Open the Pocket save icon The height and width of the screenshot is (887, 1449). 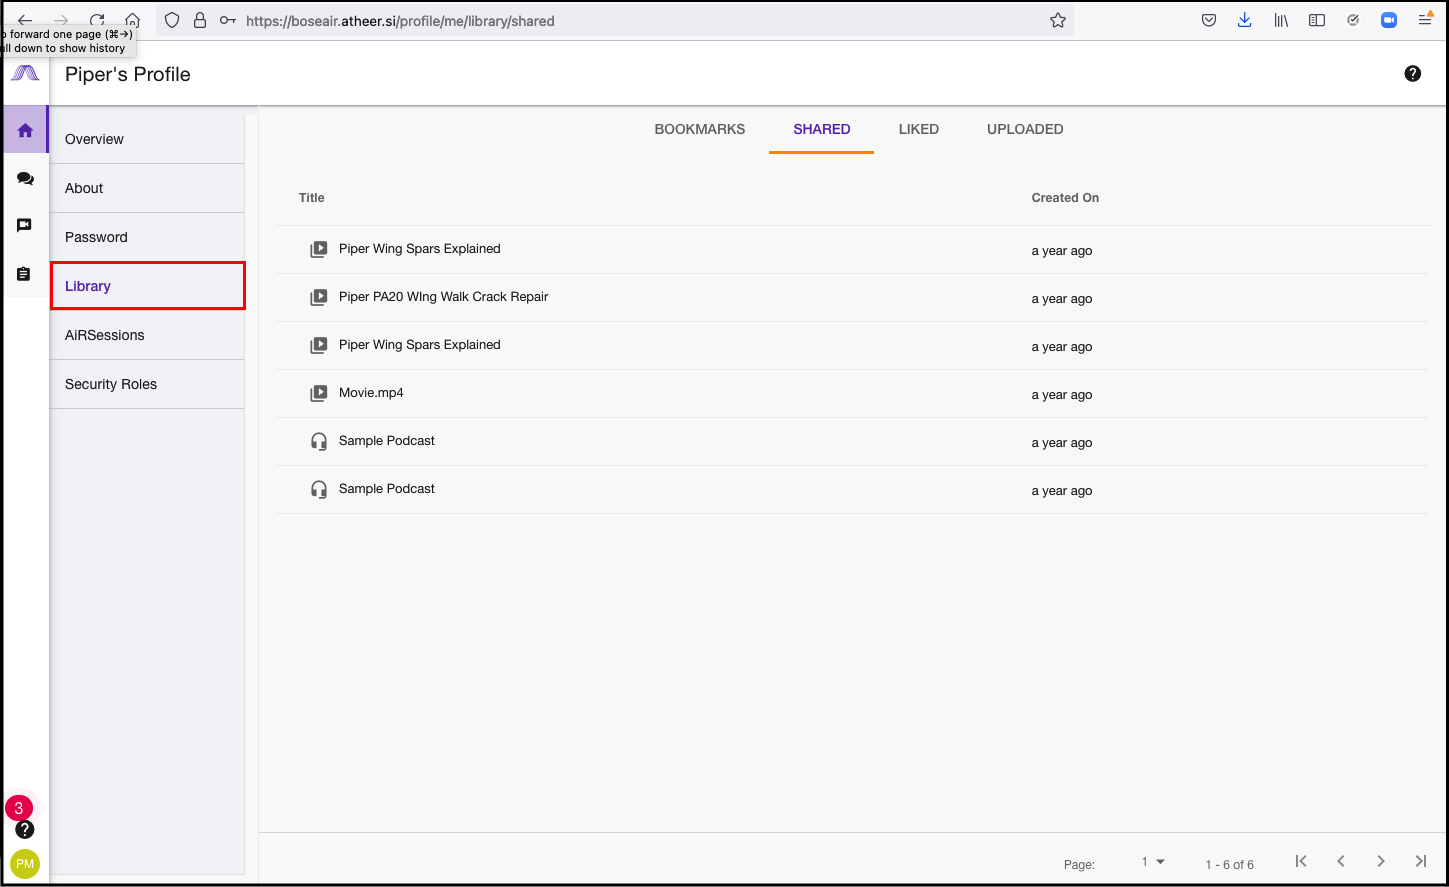tap(1209, 20)
